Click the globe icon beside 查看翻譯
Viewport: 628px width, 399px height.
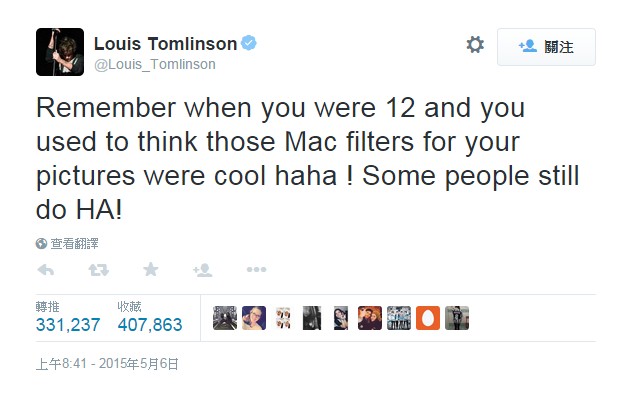41,244
